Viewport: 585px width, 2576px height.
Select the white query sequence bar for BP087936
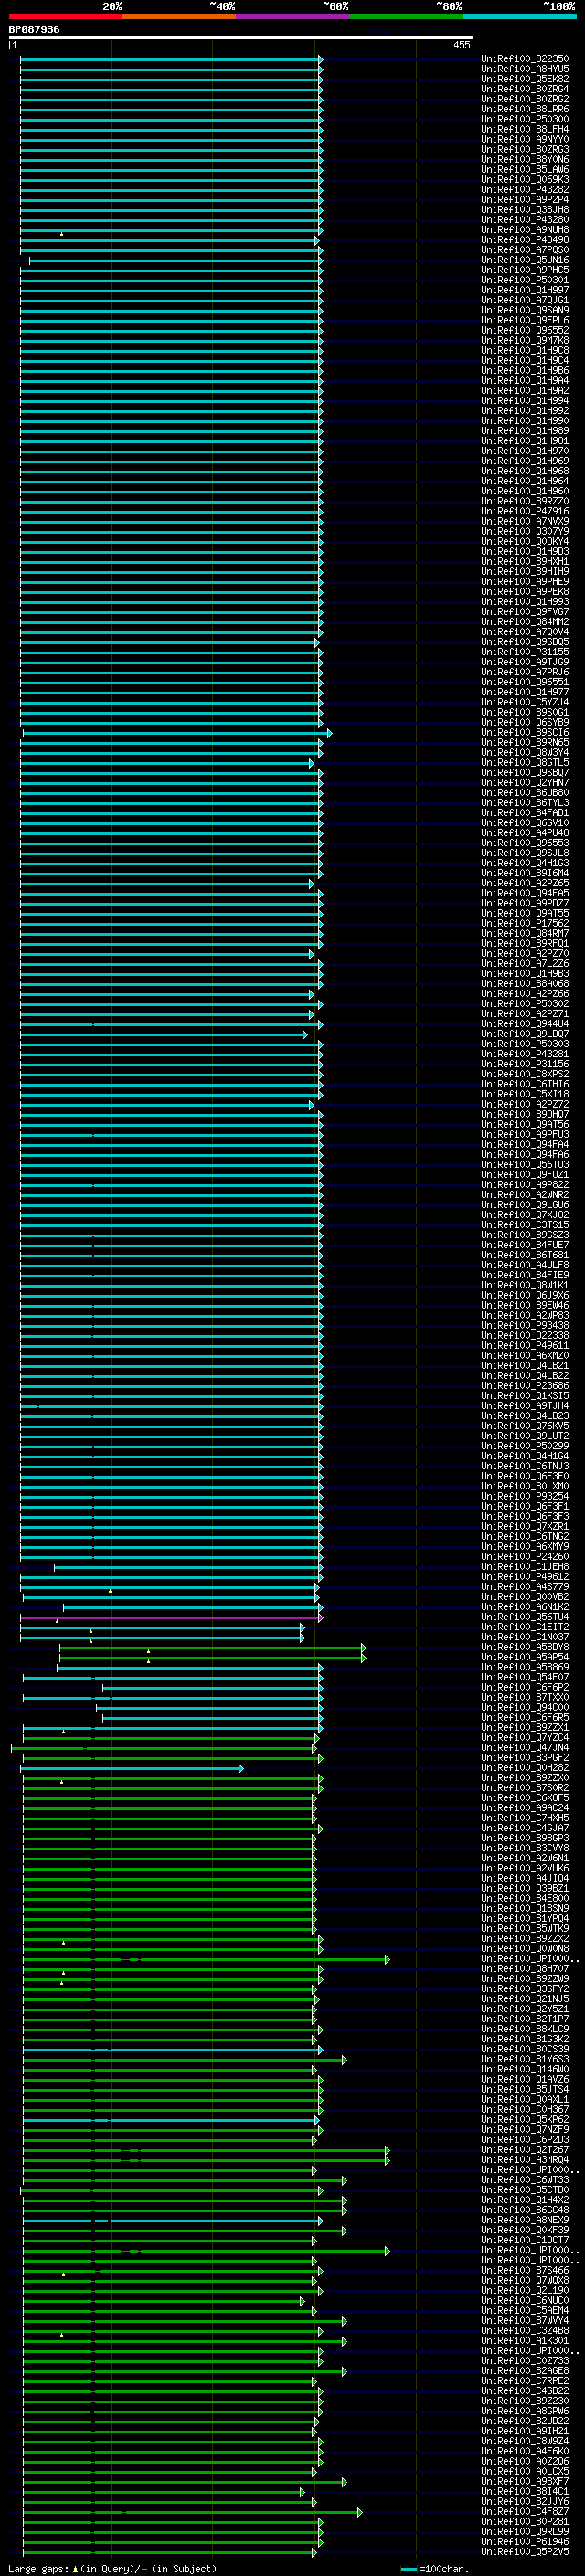pos(241,38)
